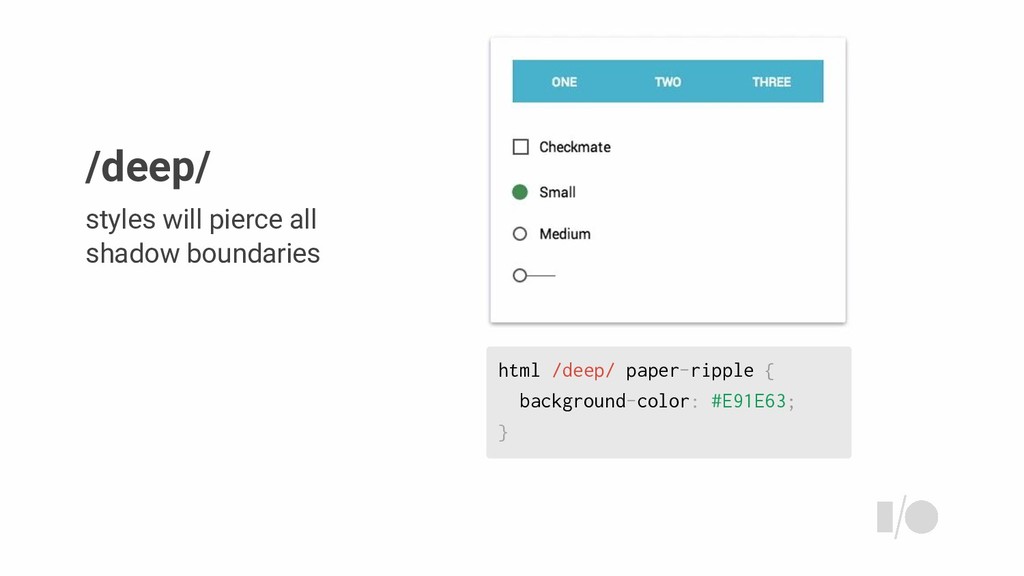1024x576 pixels.
Task: Click the /deep/ heading
Action: pos(148,167)
